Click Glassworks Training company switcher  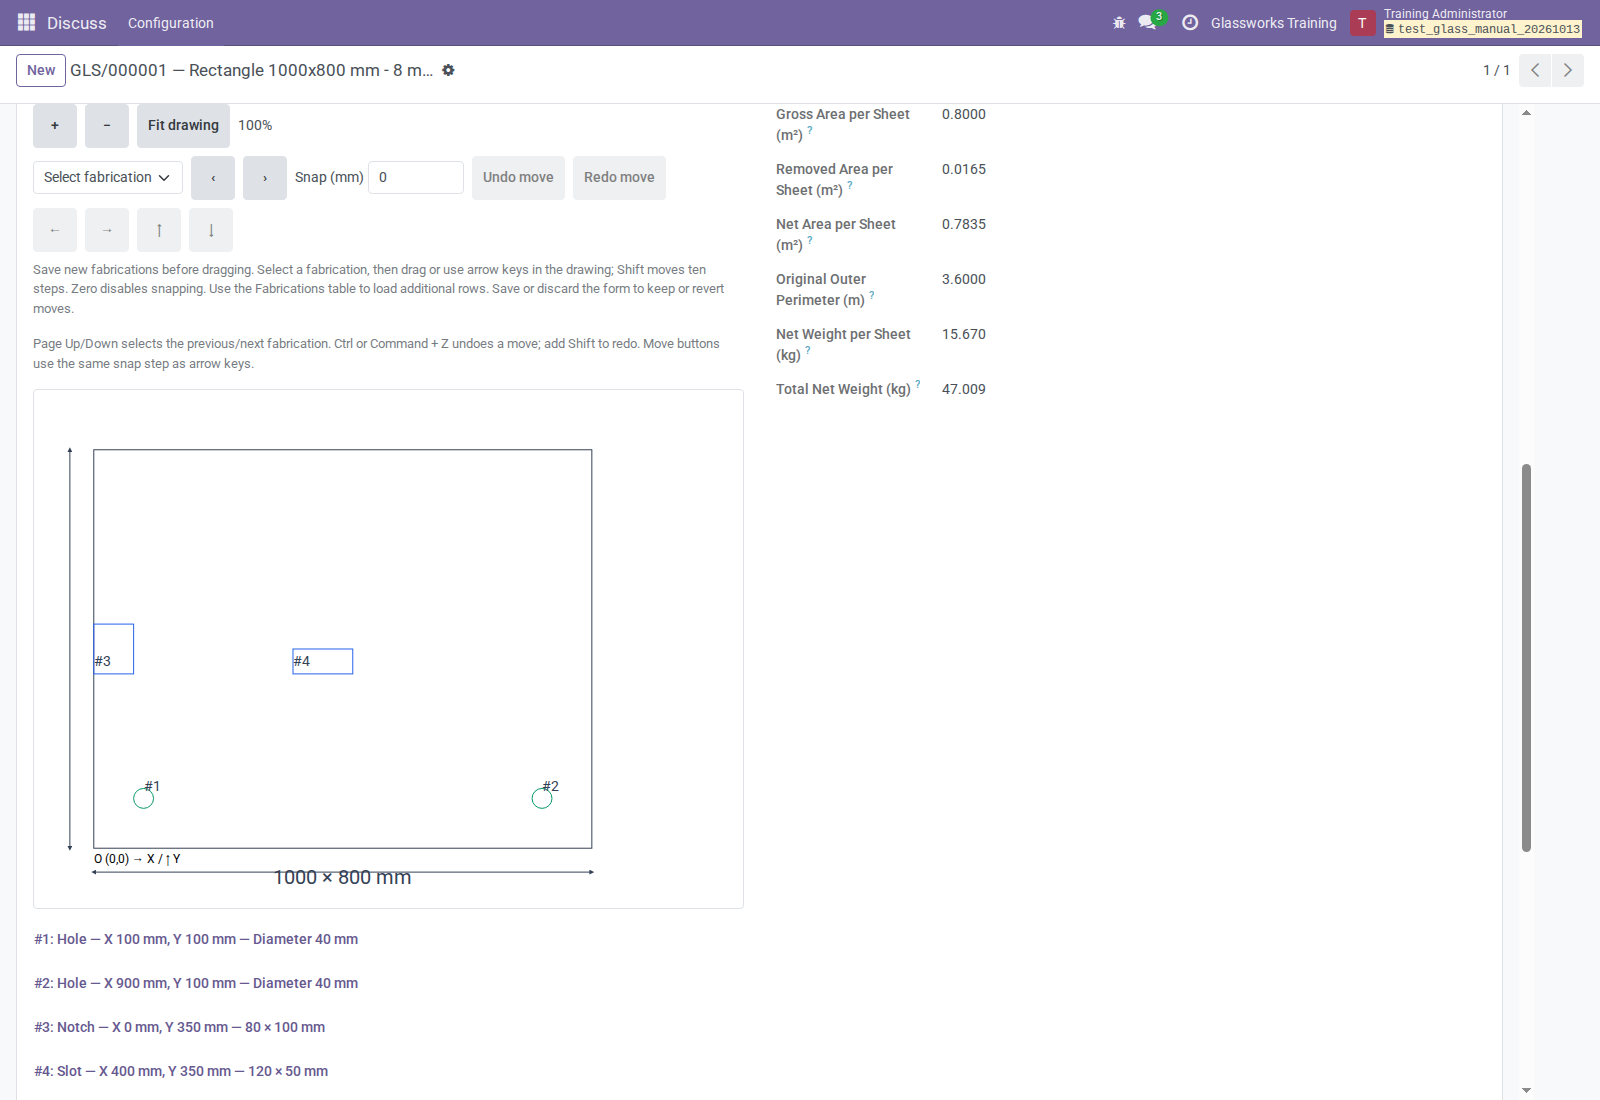[1274, 23]
